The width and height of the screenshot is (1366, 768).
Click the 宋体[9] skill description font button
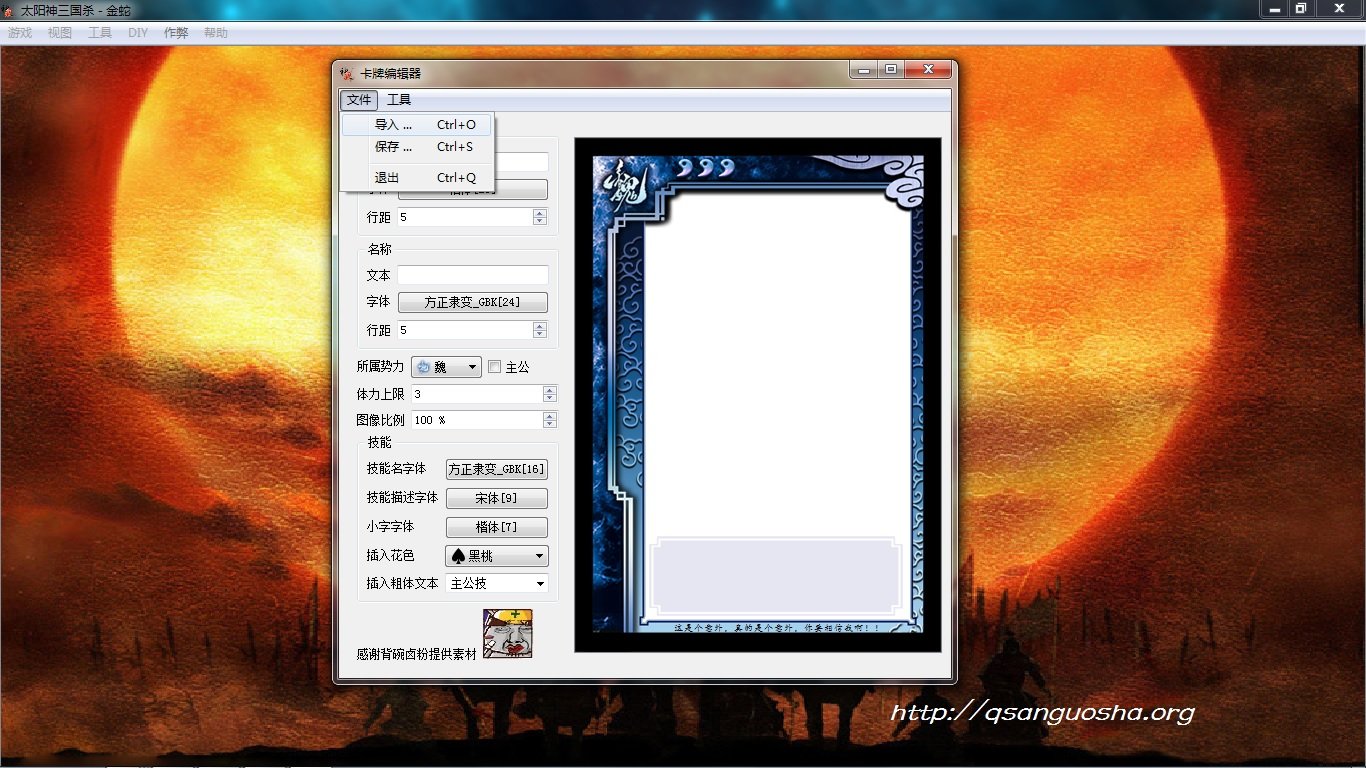[496, 497]
